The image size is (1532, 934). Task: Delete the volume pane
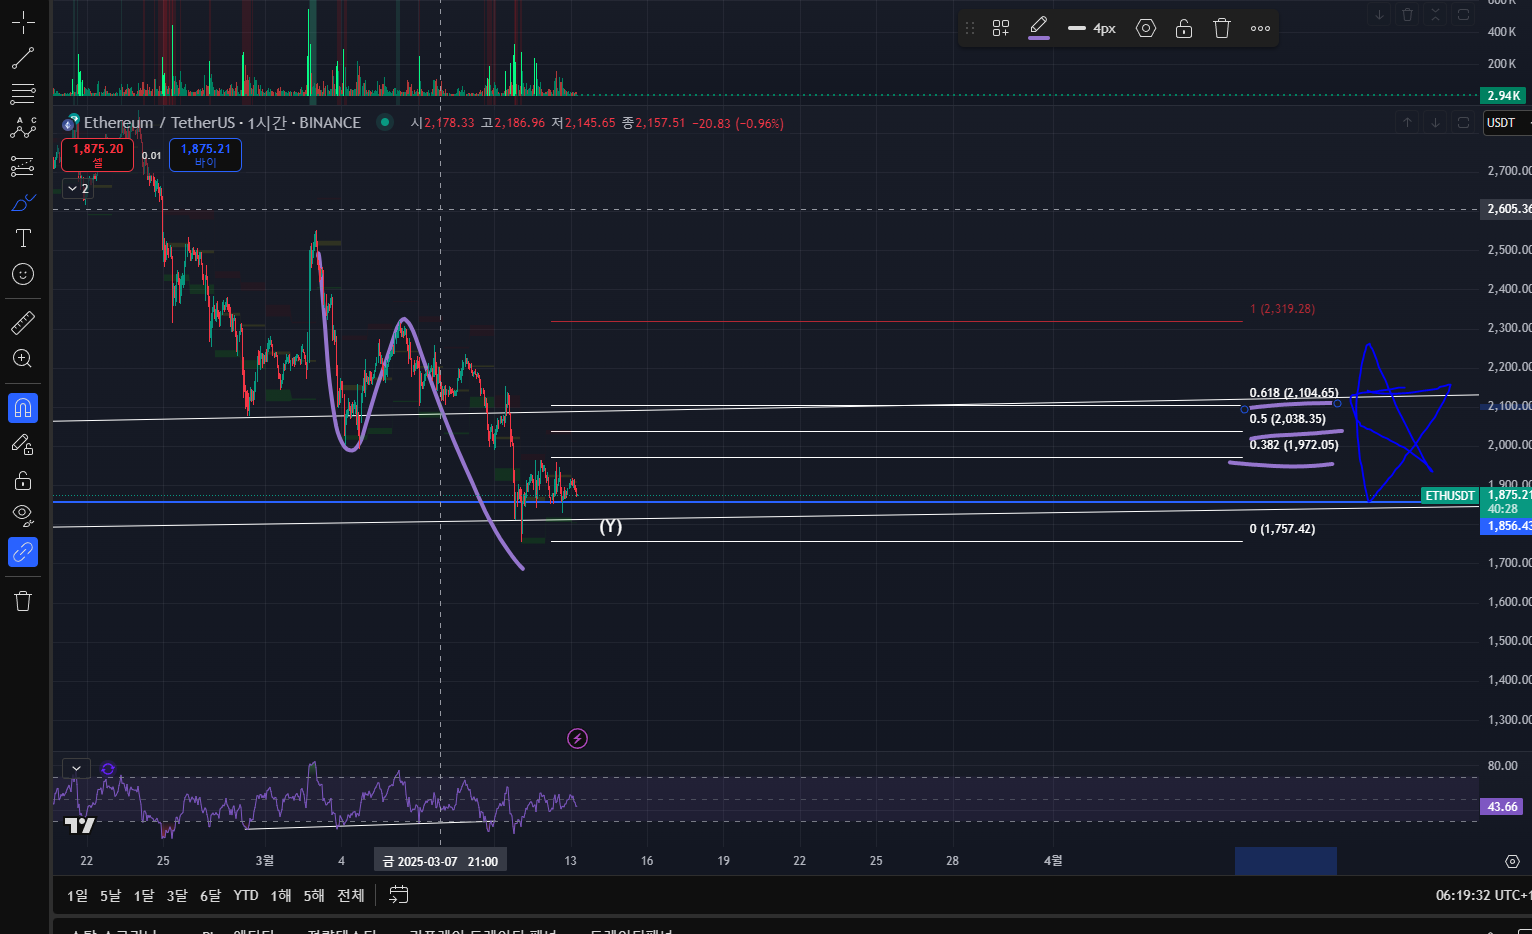coord(1408,14)
